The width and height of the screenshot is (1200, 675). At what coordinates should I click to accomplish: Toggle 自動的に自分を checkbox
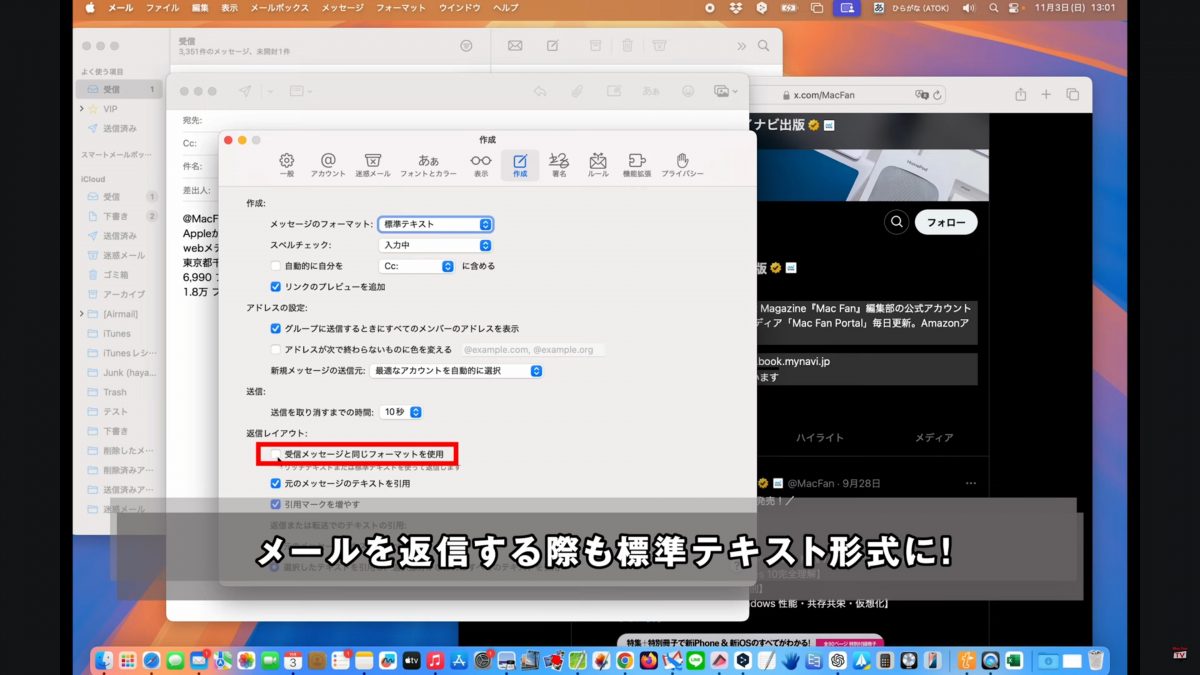click(x=276, y=266)
